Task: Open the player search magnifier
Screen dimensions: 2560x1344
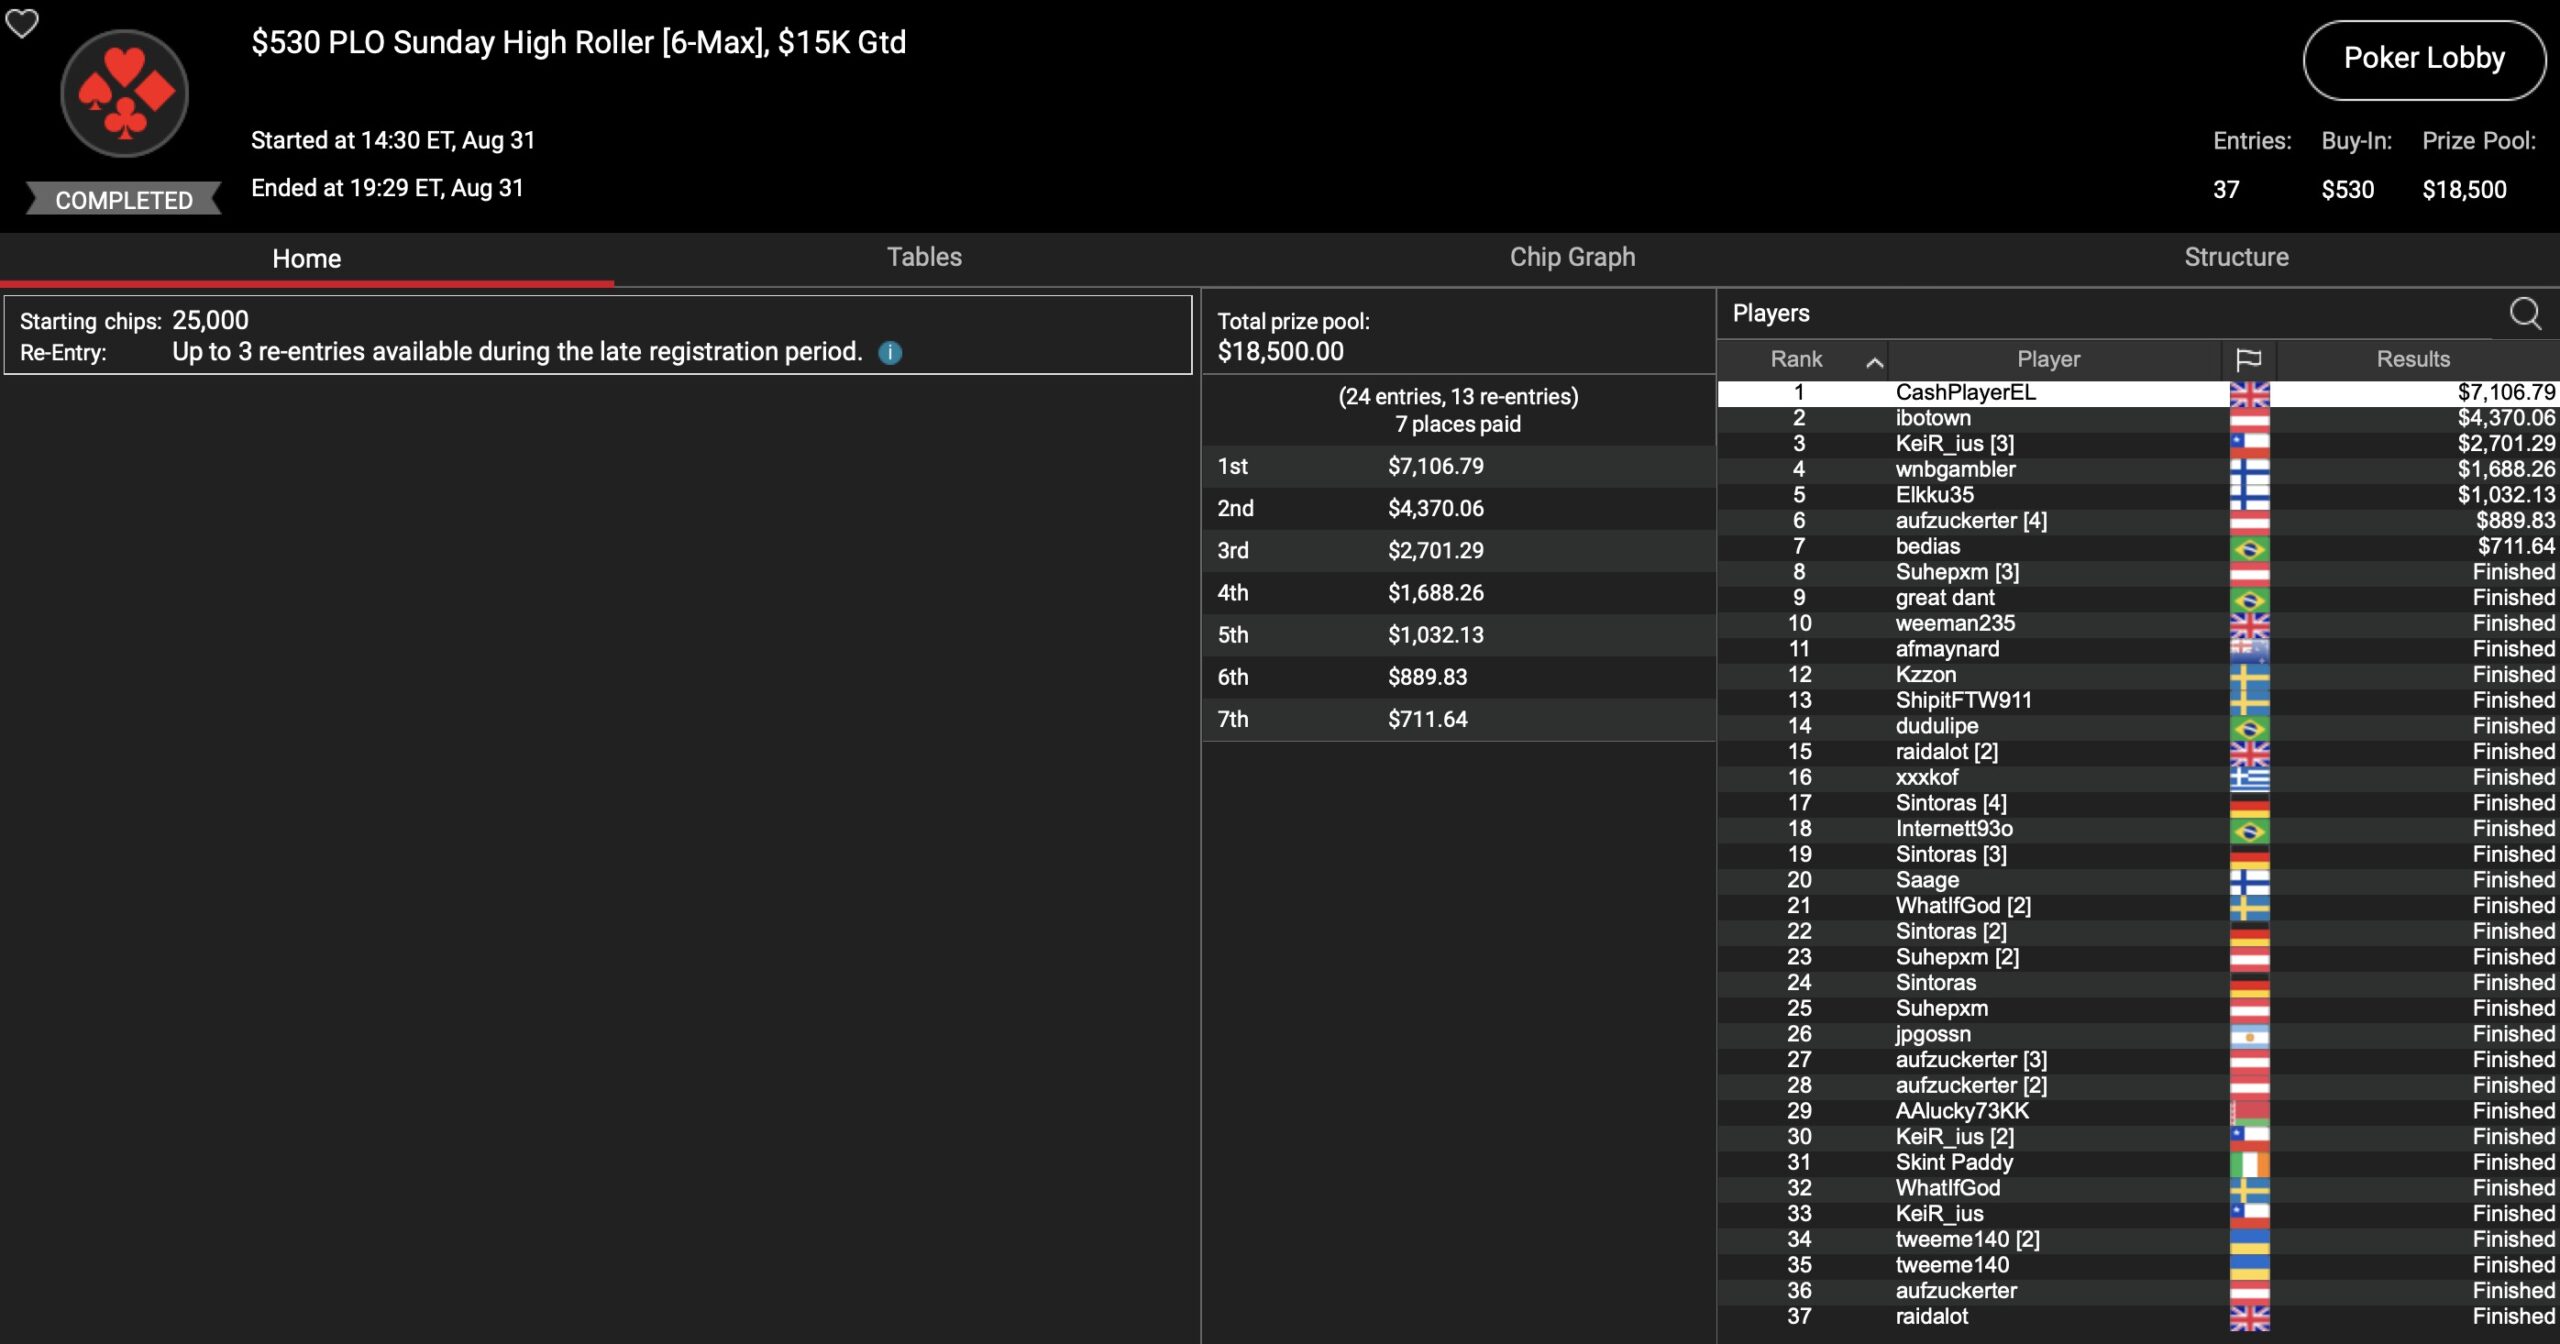Action: pyautogui.click(x=2524, y=314)
